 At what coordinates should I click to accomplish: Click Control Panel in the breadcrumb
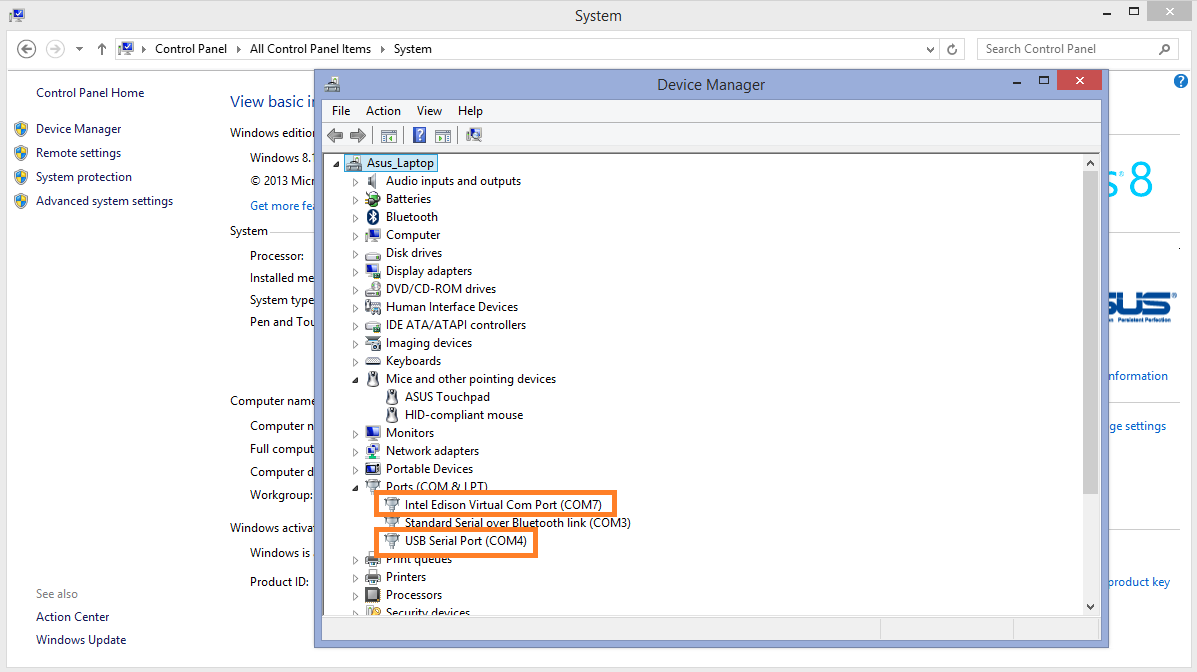click(191, 49)
